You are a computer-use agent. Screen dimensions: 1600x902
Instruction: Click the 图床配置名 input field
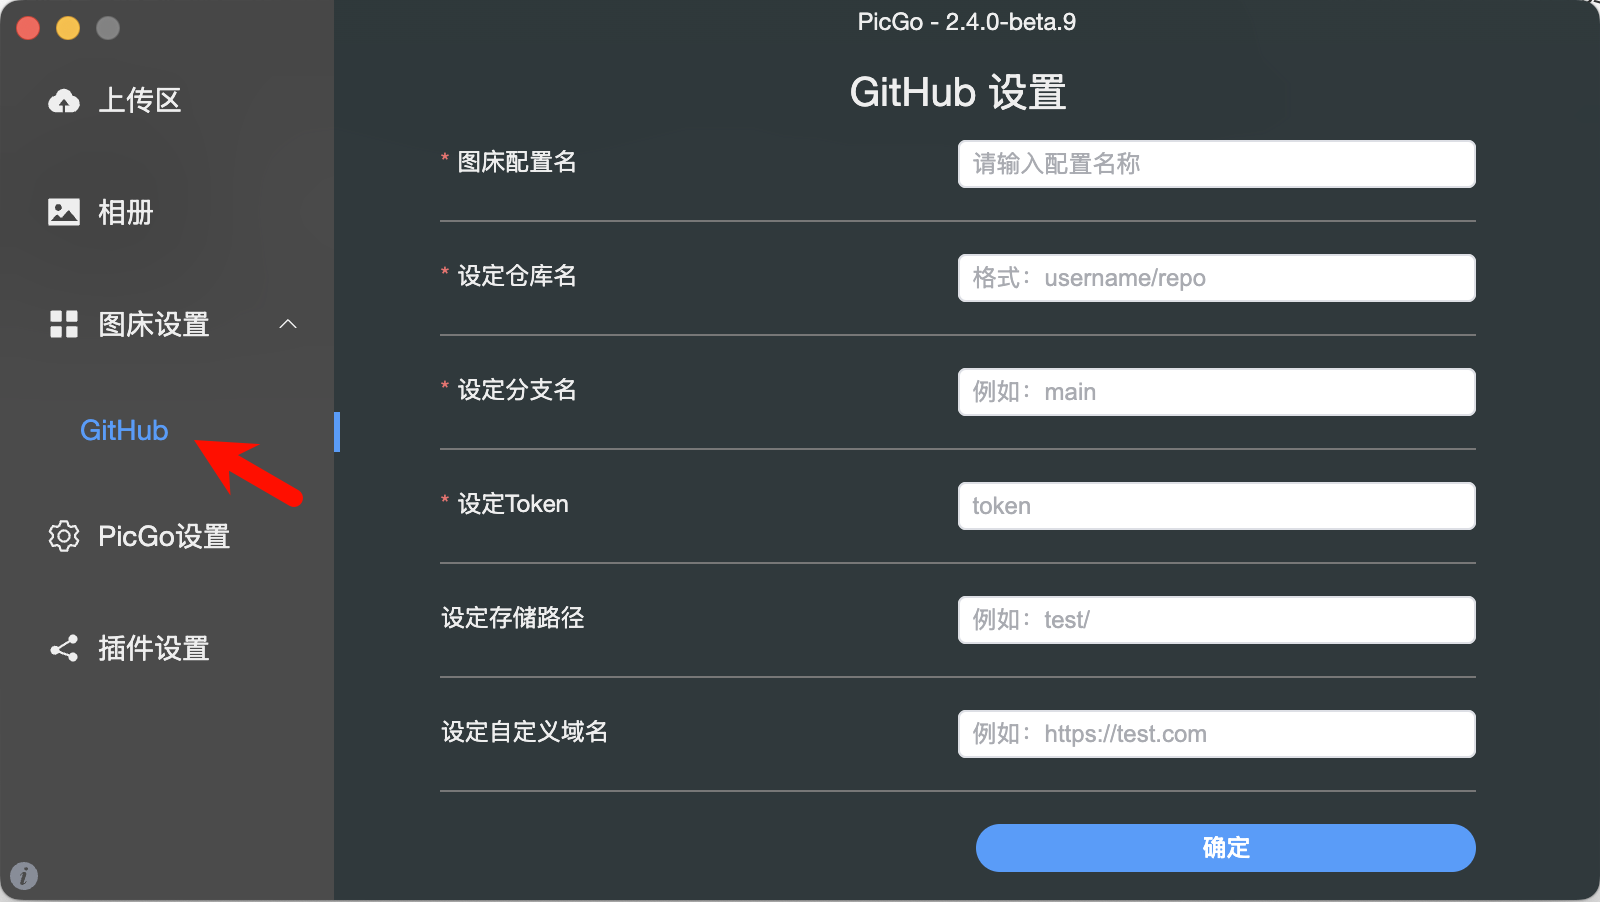pyautogui.click(x=1215, y=163)
